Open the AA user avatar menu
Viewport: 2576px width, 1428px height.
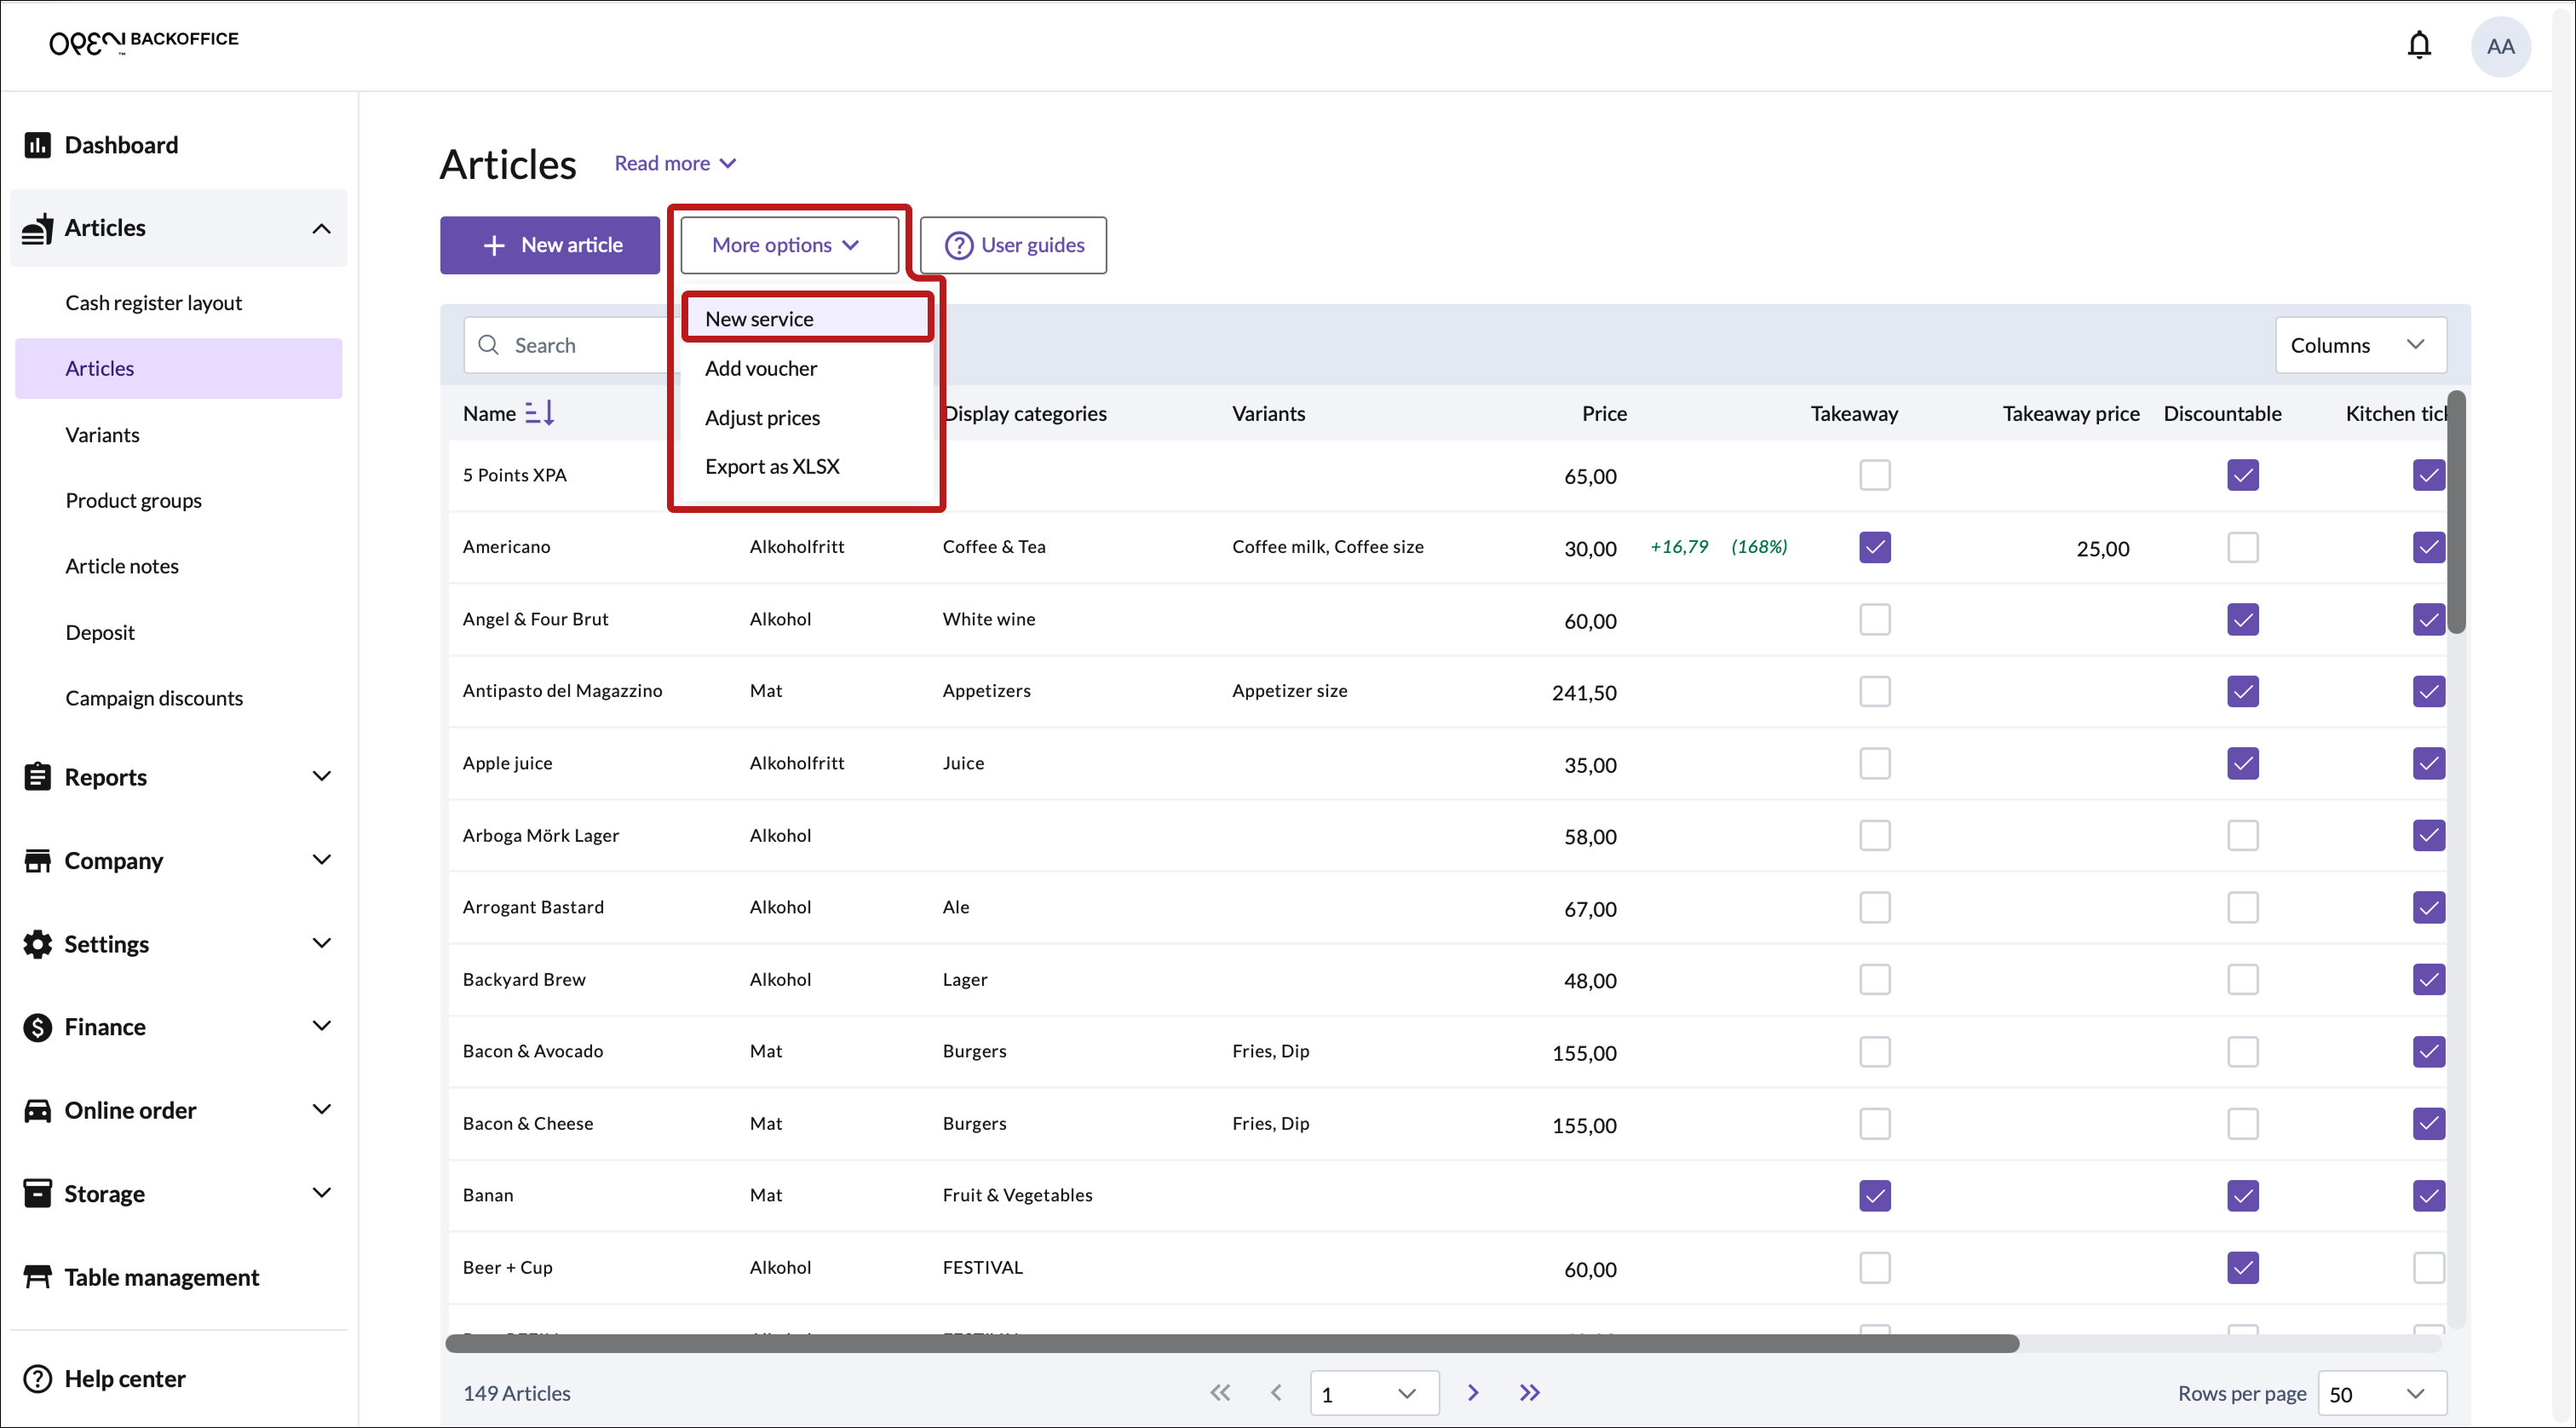[x=2500, y=46]
